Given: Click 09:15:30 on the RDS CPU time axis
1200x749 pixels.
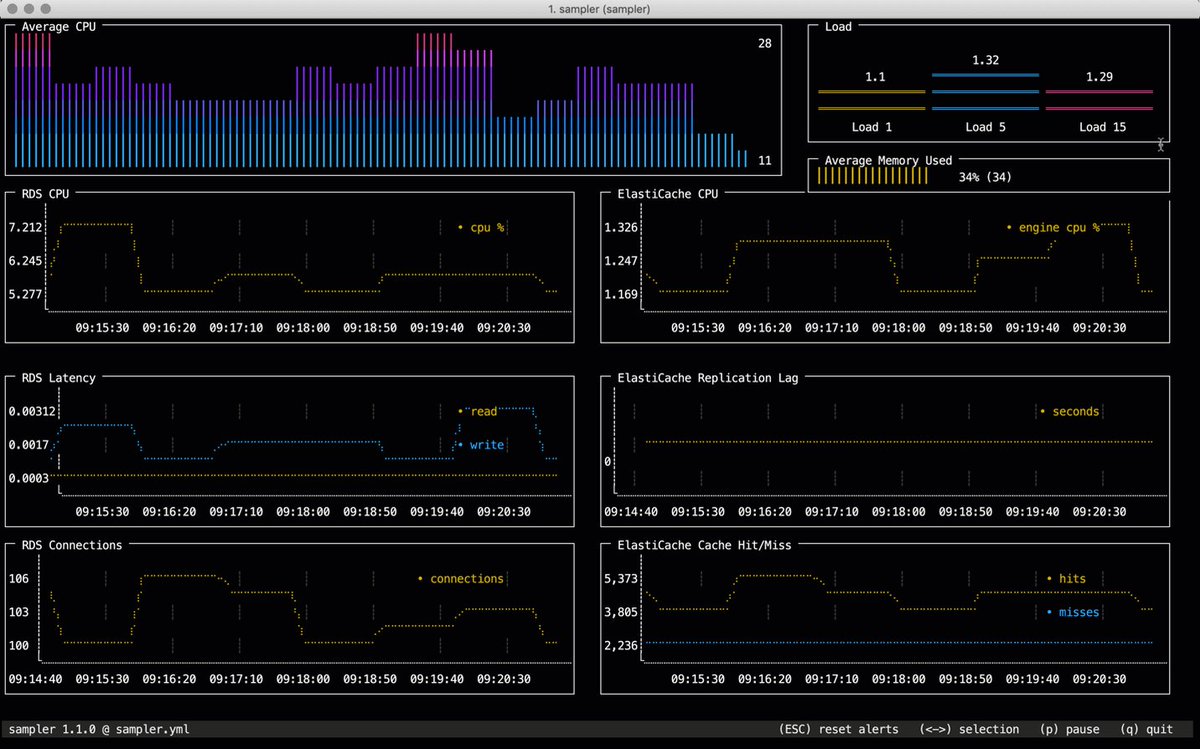Looking at the screenshot, I should point(102,327).
